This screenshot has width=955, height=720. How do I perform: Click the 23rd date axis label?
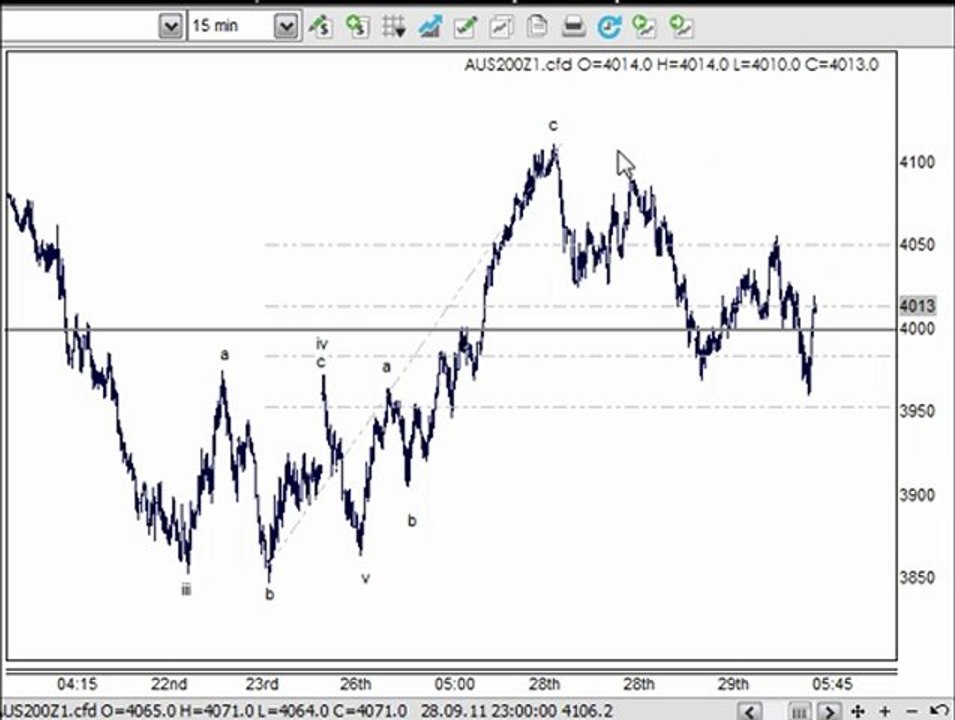[x=263, y=684]
